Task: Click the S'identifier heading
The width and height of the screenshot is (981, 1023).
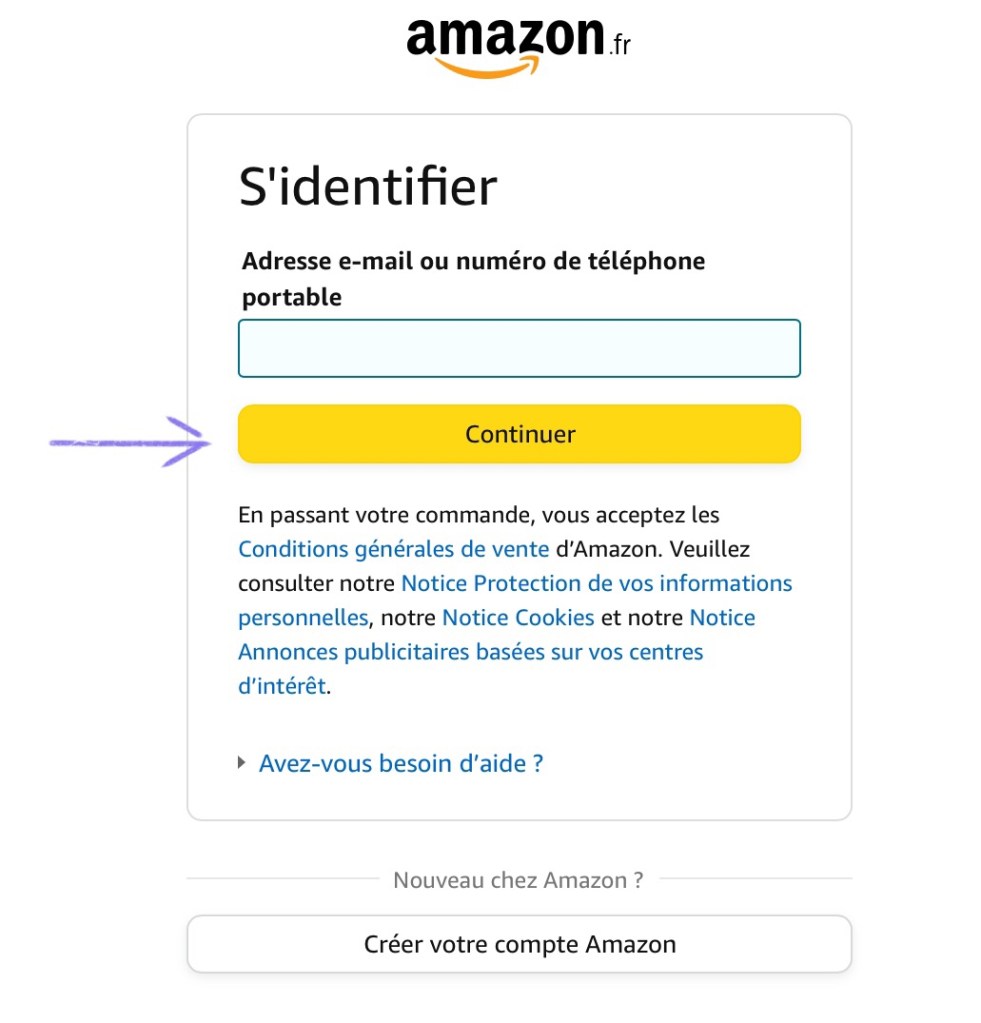Action: [368, 187]
